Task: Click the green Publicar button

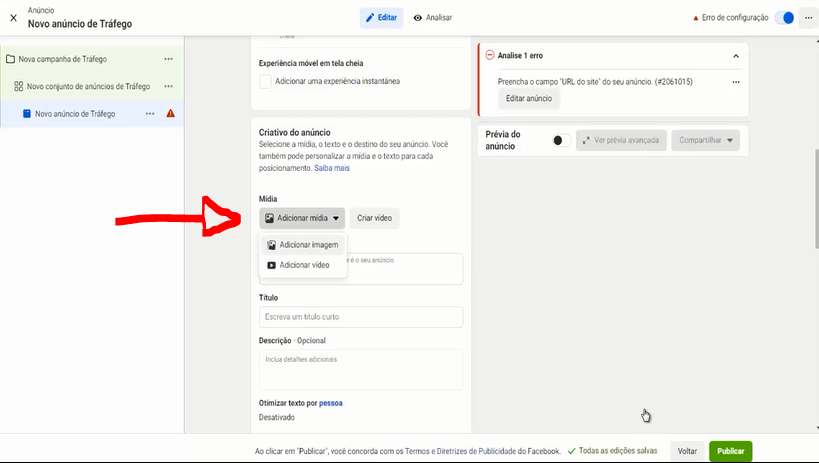Action: click(x=730, y=451)
